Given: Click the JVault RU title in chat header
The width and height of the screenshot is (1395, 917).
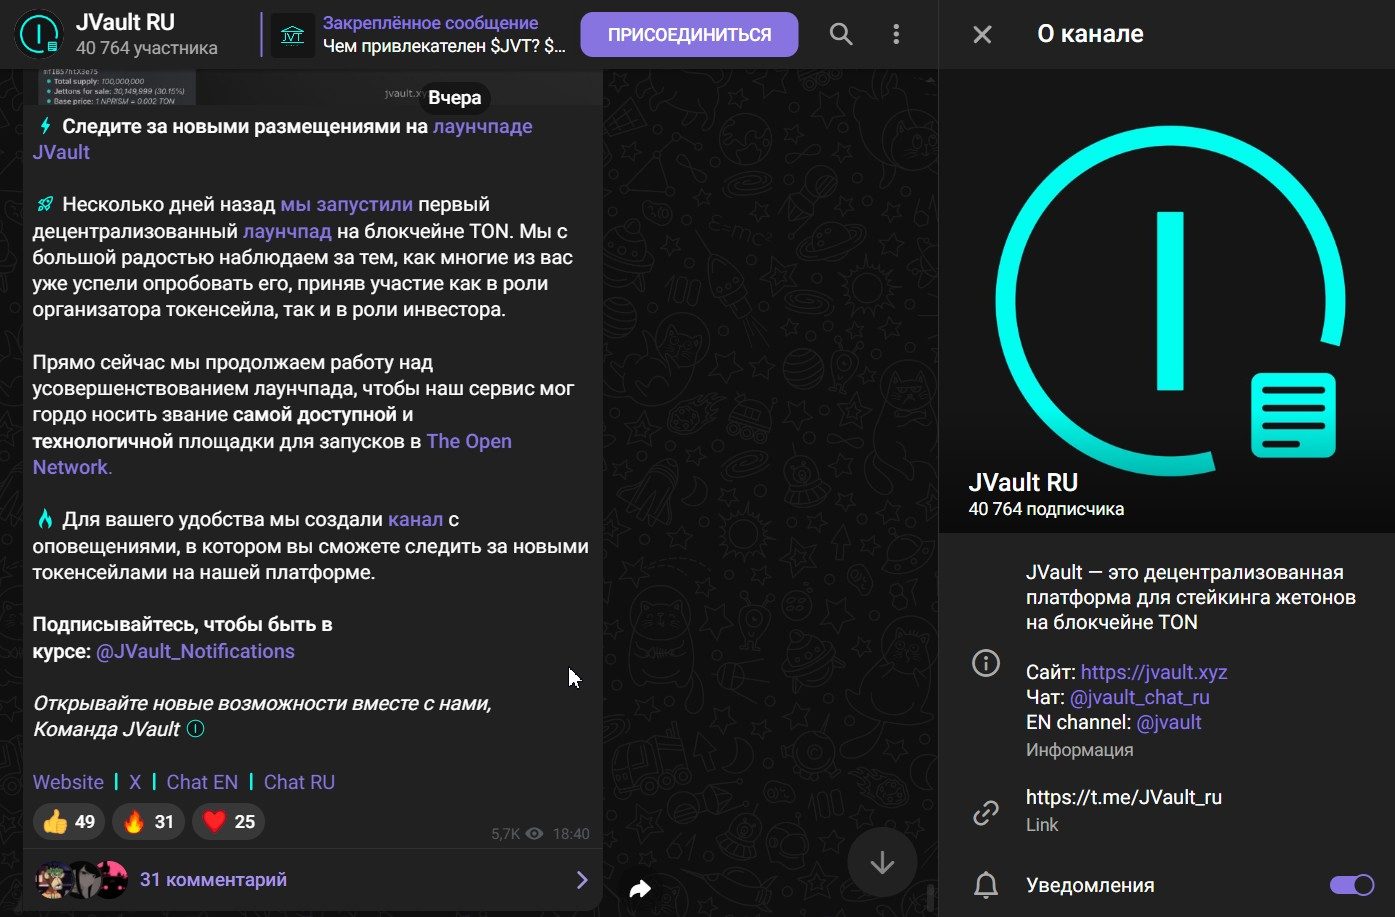Looking at the screenshot, I should click(x=125, y=22).
